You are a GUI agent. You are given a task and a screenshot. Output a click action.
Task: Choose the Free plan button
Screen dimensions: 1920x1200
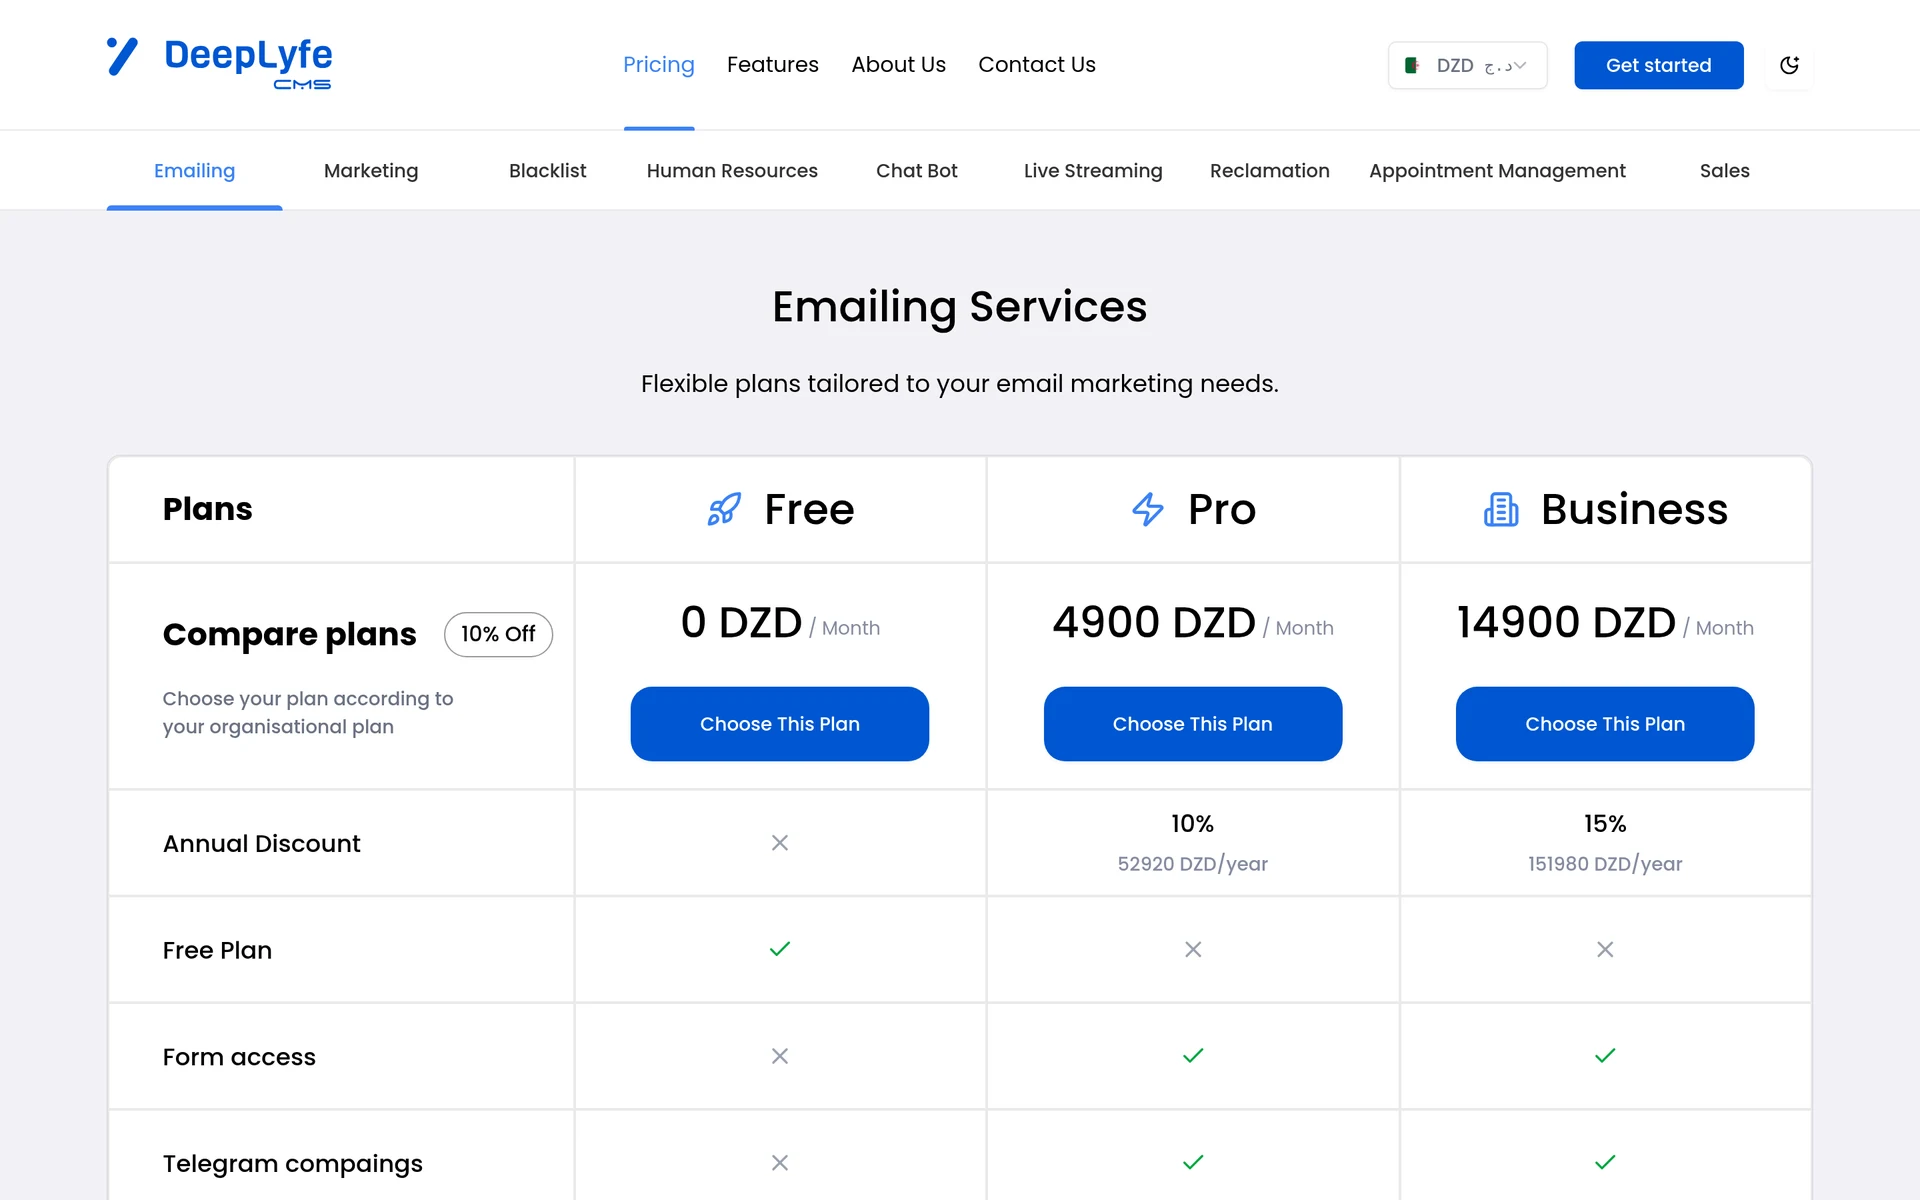click(779, 723)
